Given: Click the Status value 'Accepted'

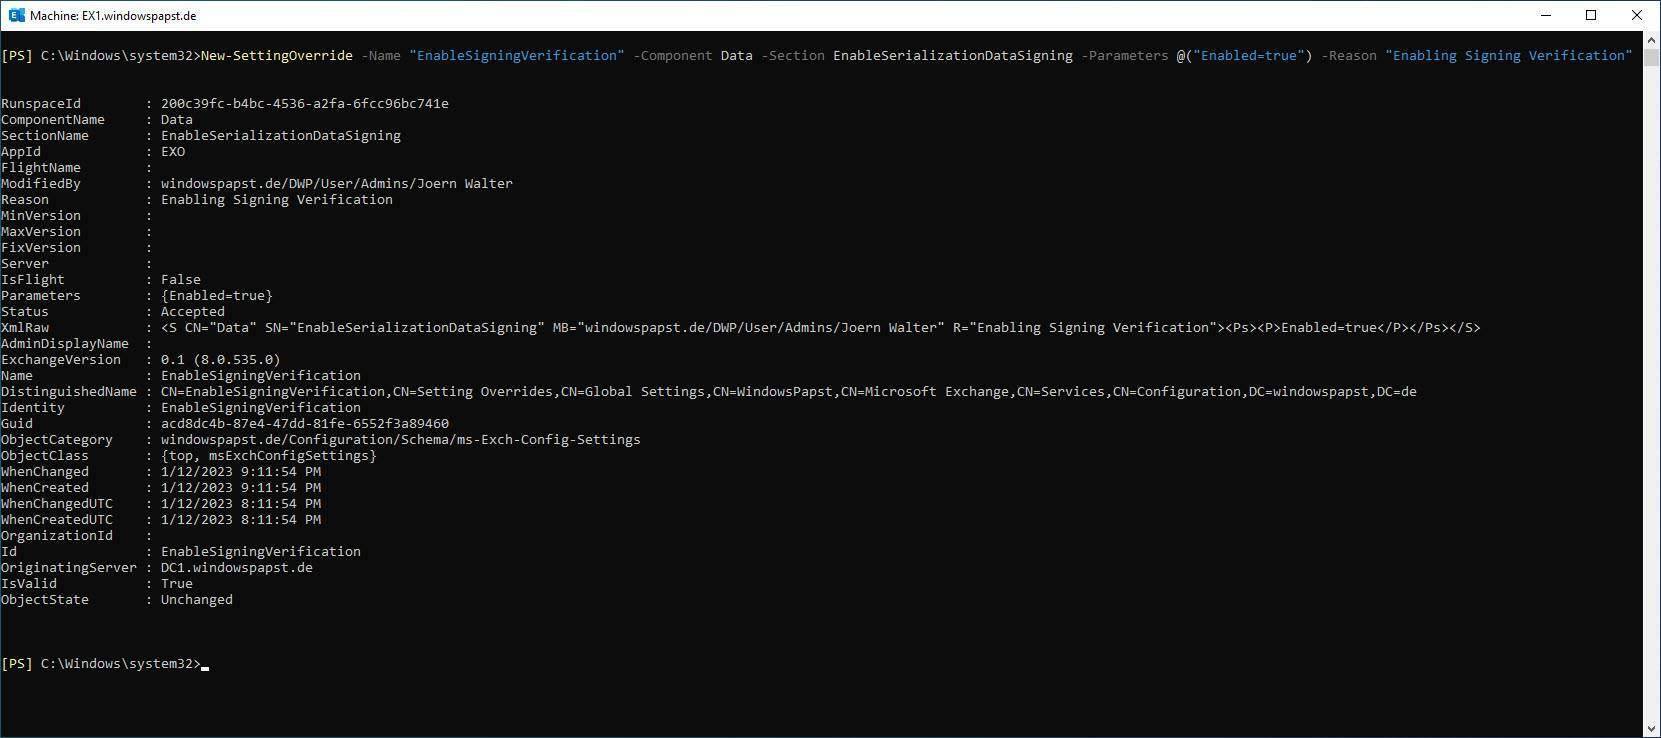Looking at the screenshot, I should [x=192, y=312].
